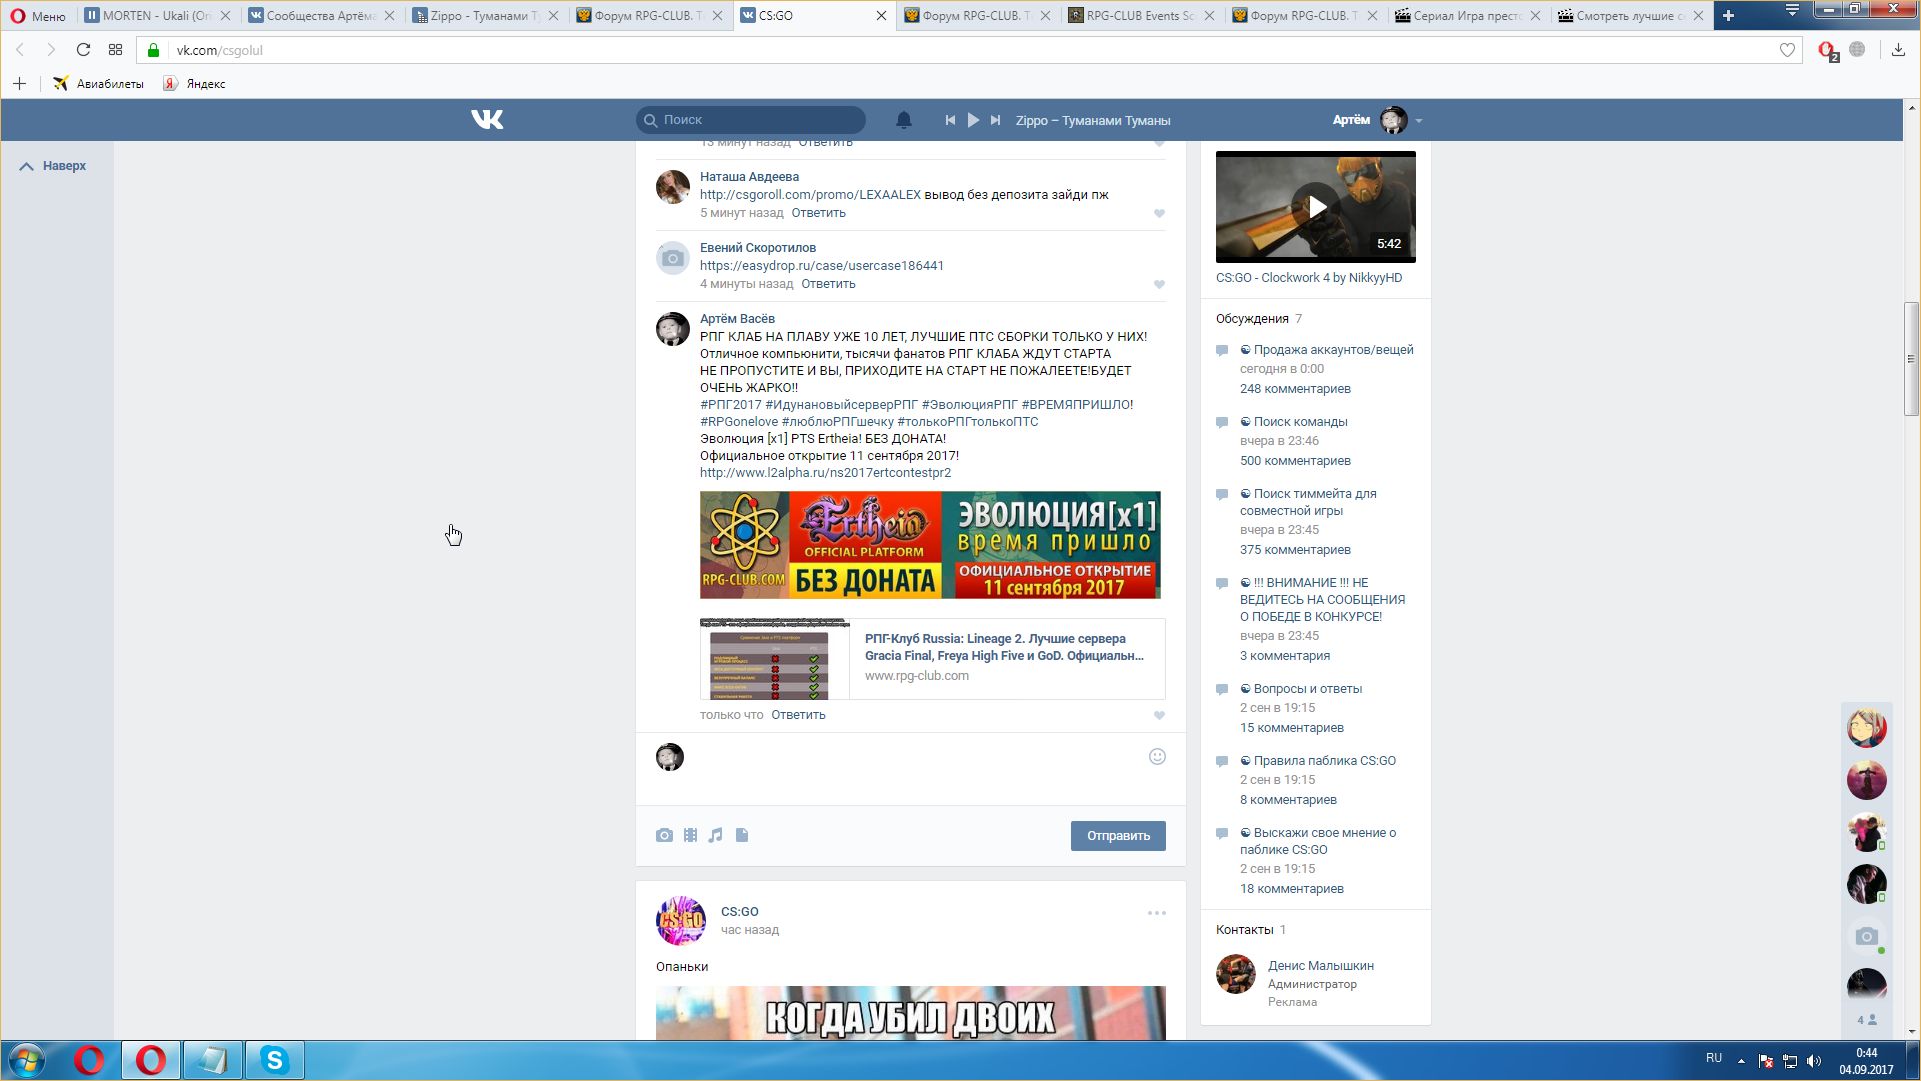Skip to previous track in header player

click(x=950, y=120)
